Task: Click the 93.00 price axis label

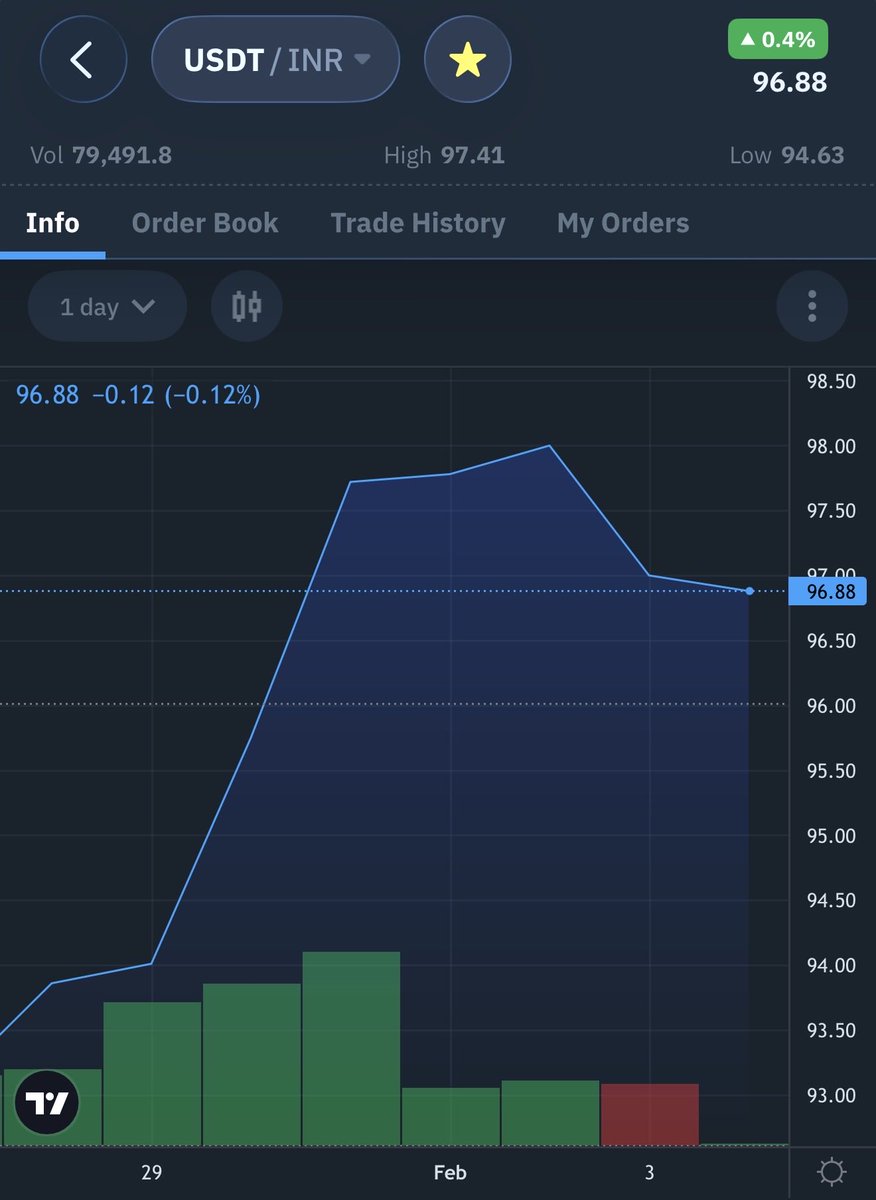Action: [x=831, y=1095]
